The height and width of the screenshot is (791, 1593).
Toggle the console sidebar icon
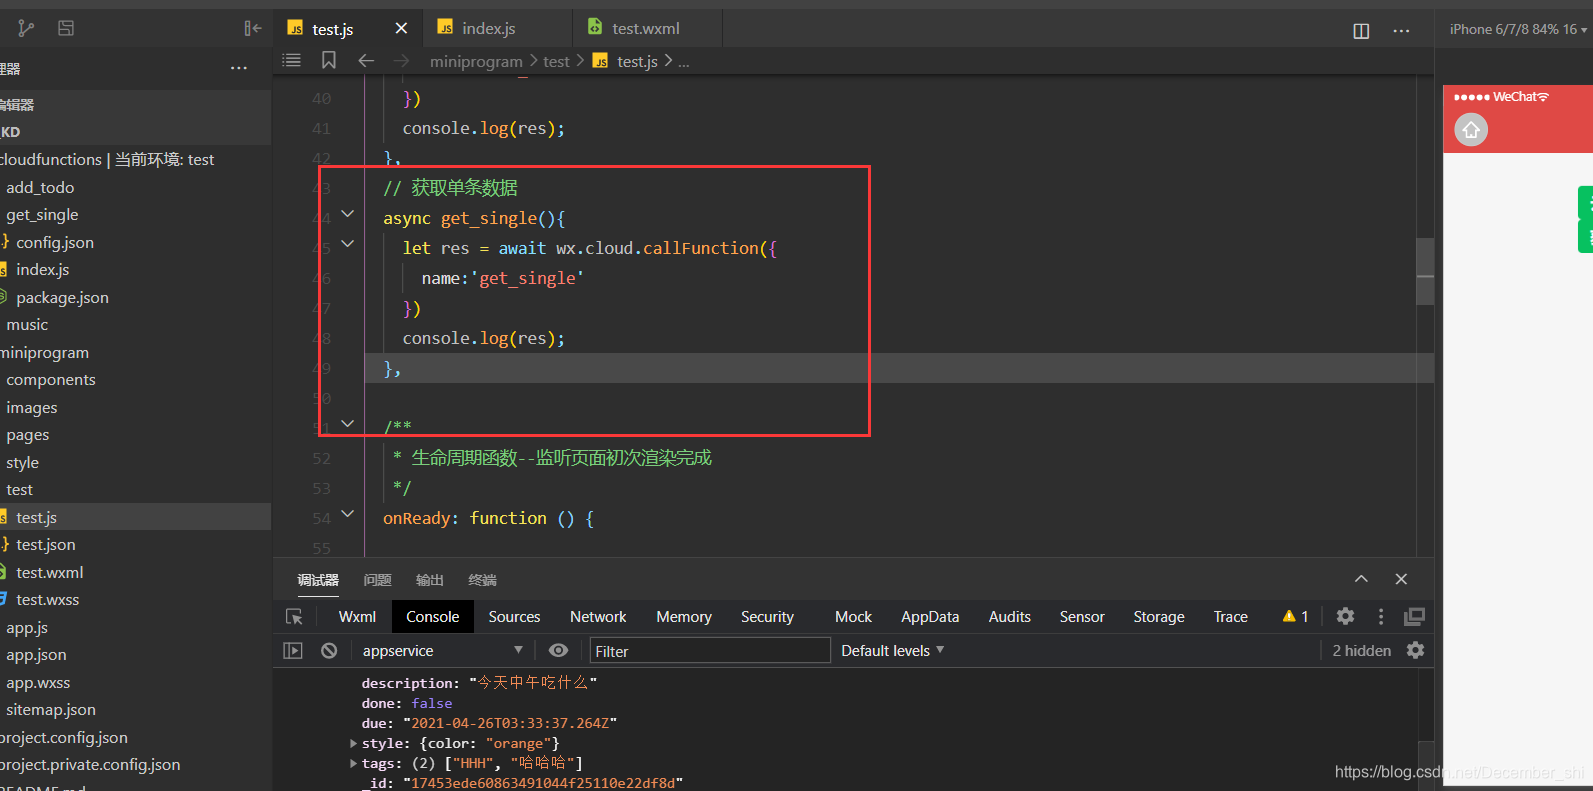[x=293, y=650]
